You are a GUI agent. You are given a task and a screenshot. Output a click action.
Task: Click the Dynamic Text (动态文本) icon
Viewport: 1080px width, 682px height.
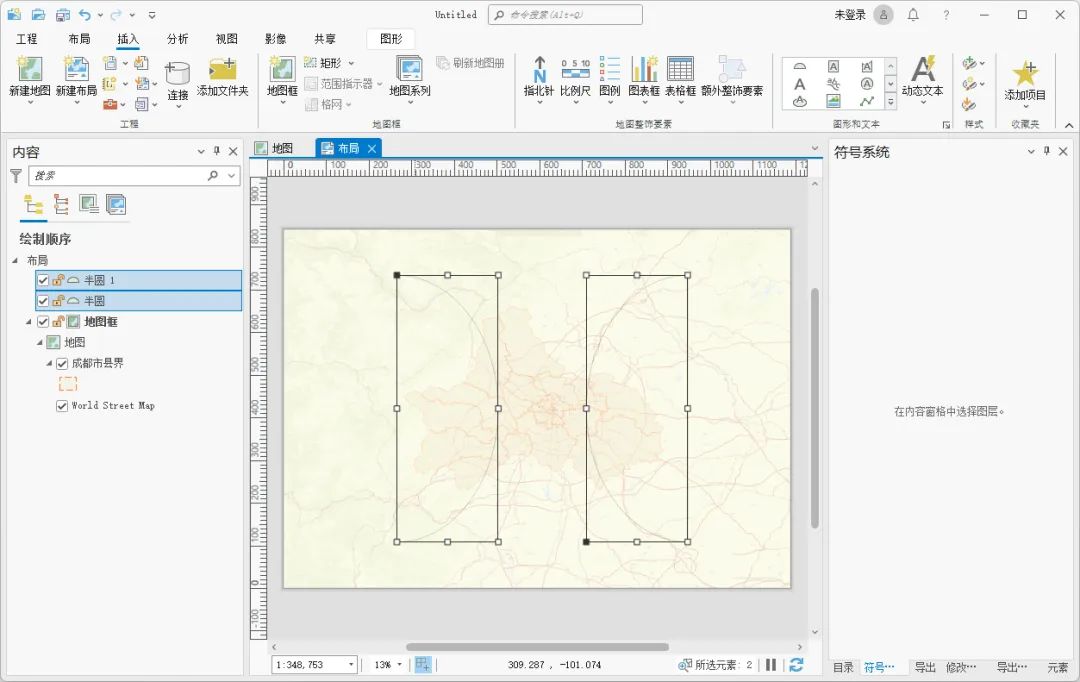[x=922, y=69]
